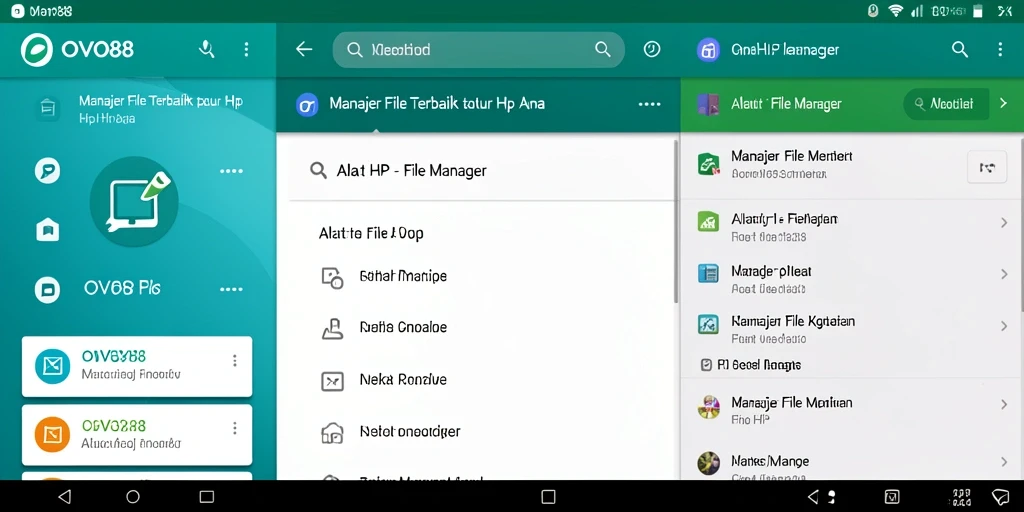
Task: Open the more dots on Manajer File Terbaik bar
Action: coord(649,104)
